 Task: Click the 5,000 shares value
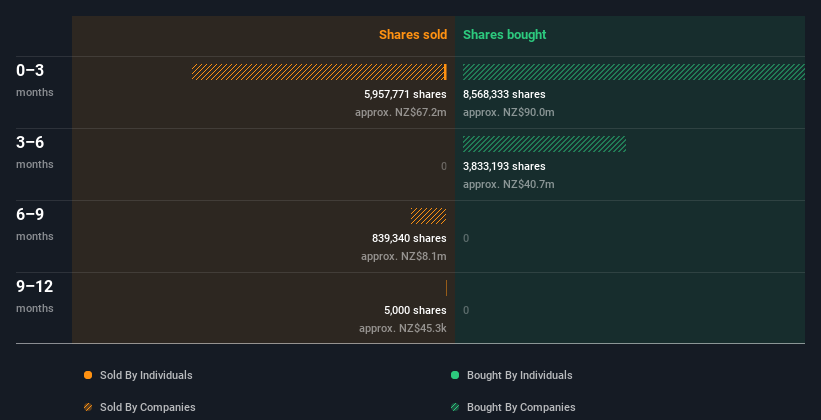pyautogui.click(x=415, y=310)
